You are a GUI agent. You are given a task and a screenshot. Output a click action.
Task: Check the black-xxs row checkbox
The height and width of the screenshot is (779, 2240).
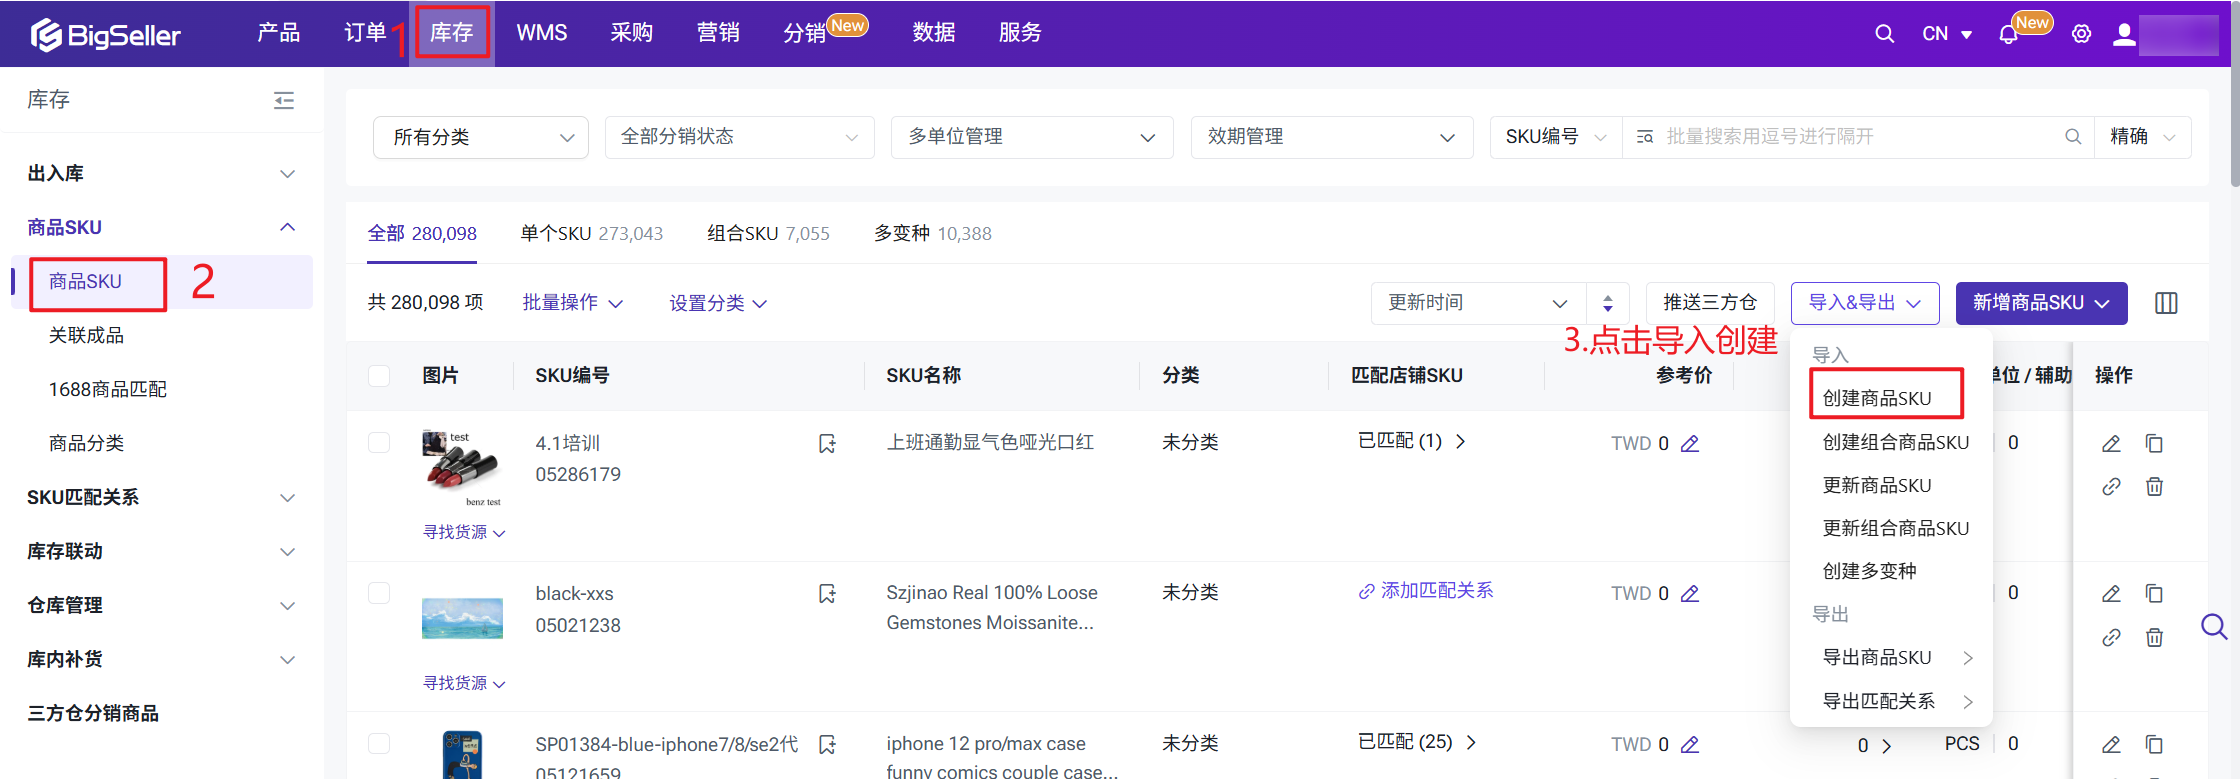(x=379, y=593)
